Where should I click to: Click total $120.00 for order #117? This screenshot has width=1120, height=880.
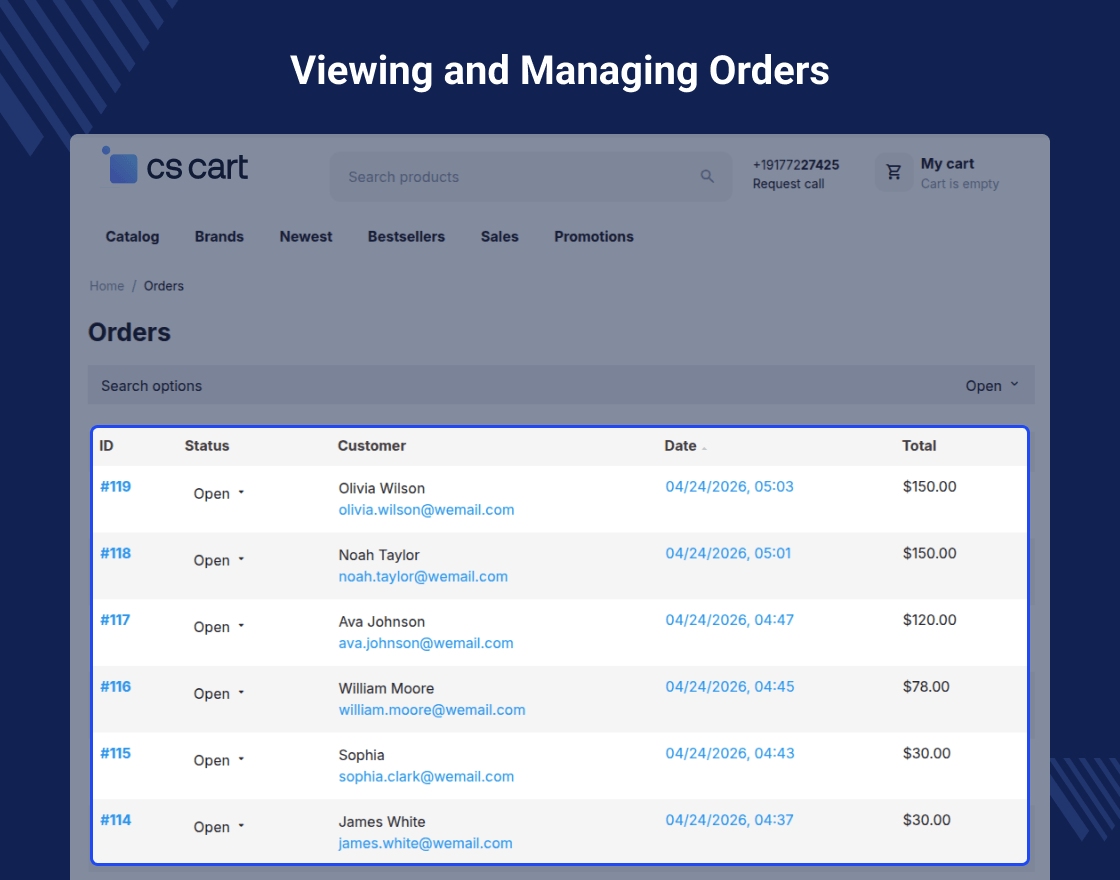(929, 620)
